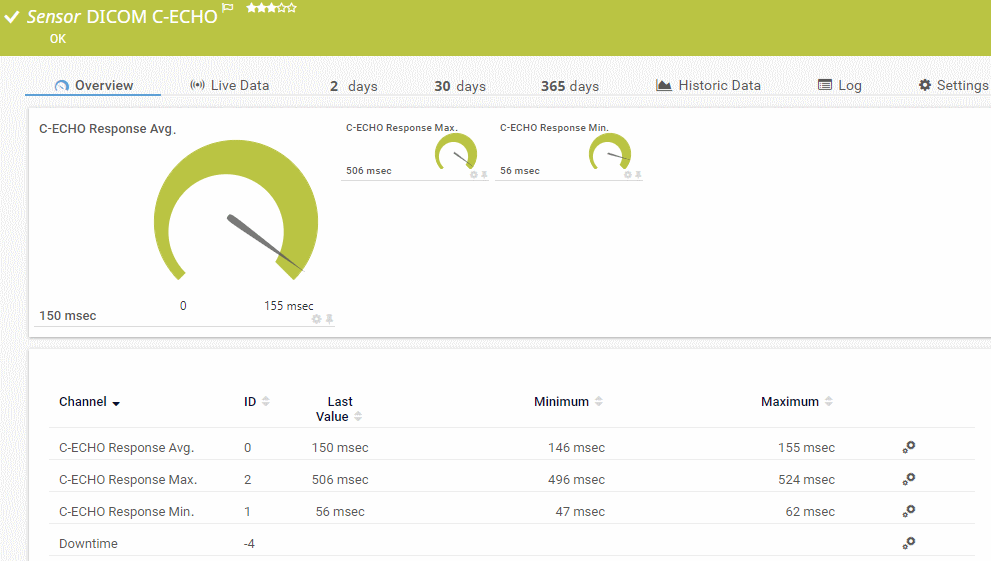The height and width of the screenshot is (561, 991).
Task: Click the Channel column sort arrow
Action: pyautogui.click(x=116, y=403)
